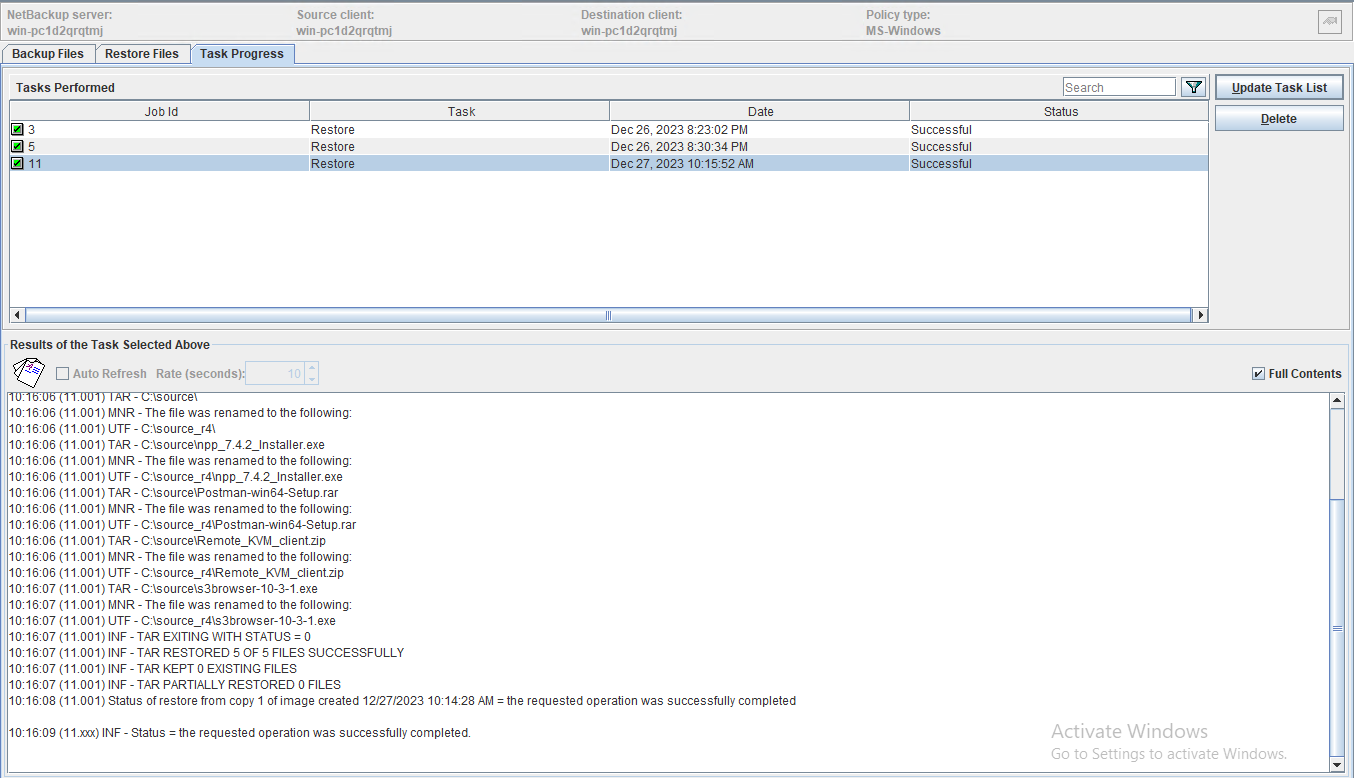Click log line UTF C:\source_r4\s3browser-10-3-1.exe
The width and height of the screenshot is (1354, 778).
pyautogui.click(x=172, y=621)
